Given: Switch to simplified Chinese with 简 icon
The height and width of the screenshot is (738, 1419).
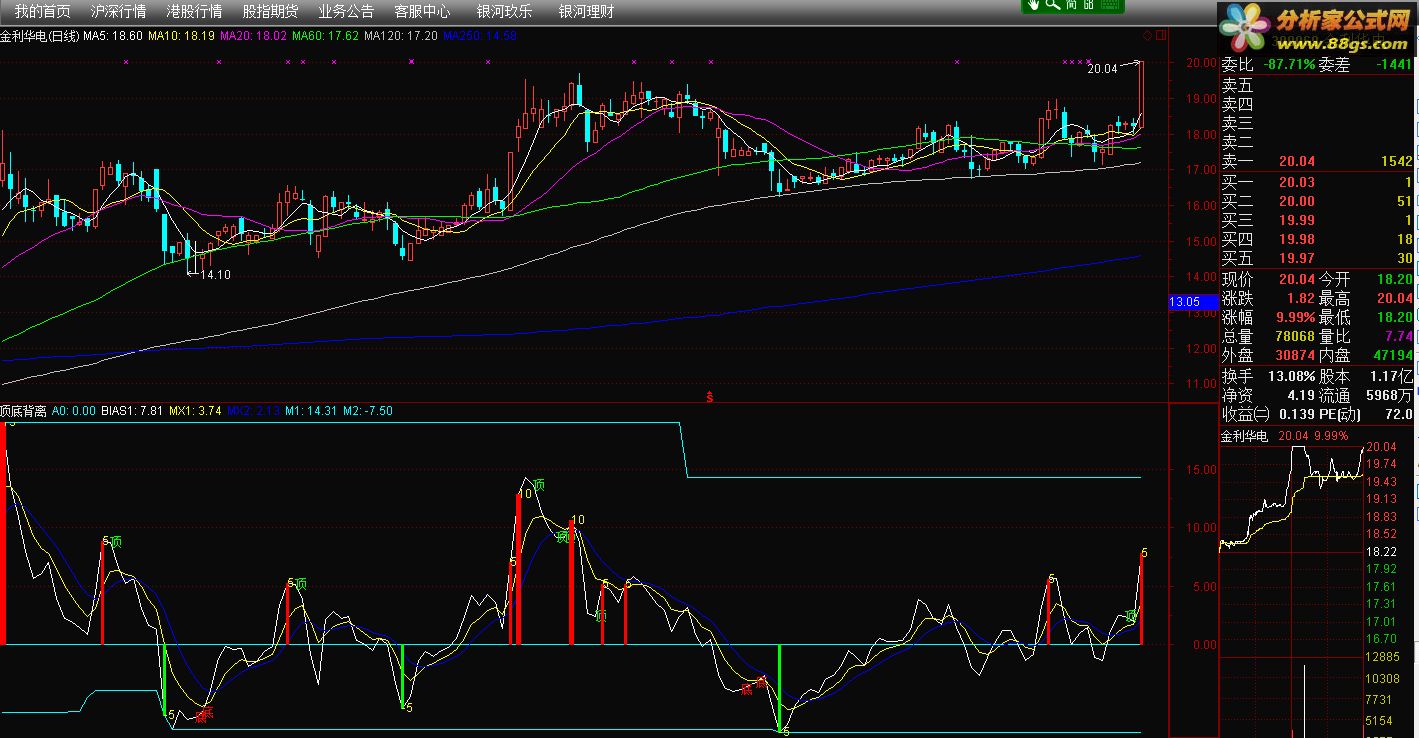Looking at the screenshot, I should 1072,5.
